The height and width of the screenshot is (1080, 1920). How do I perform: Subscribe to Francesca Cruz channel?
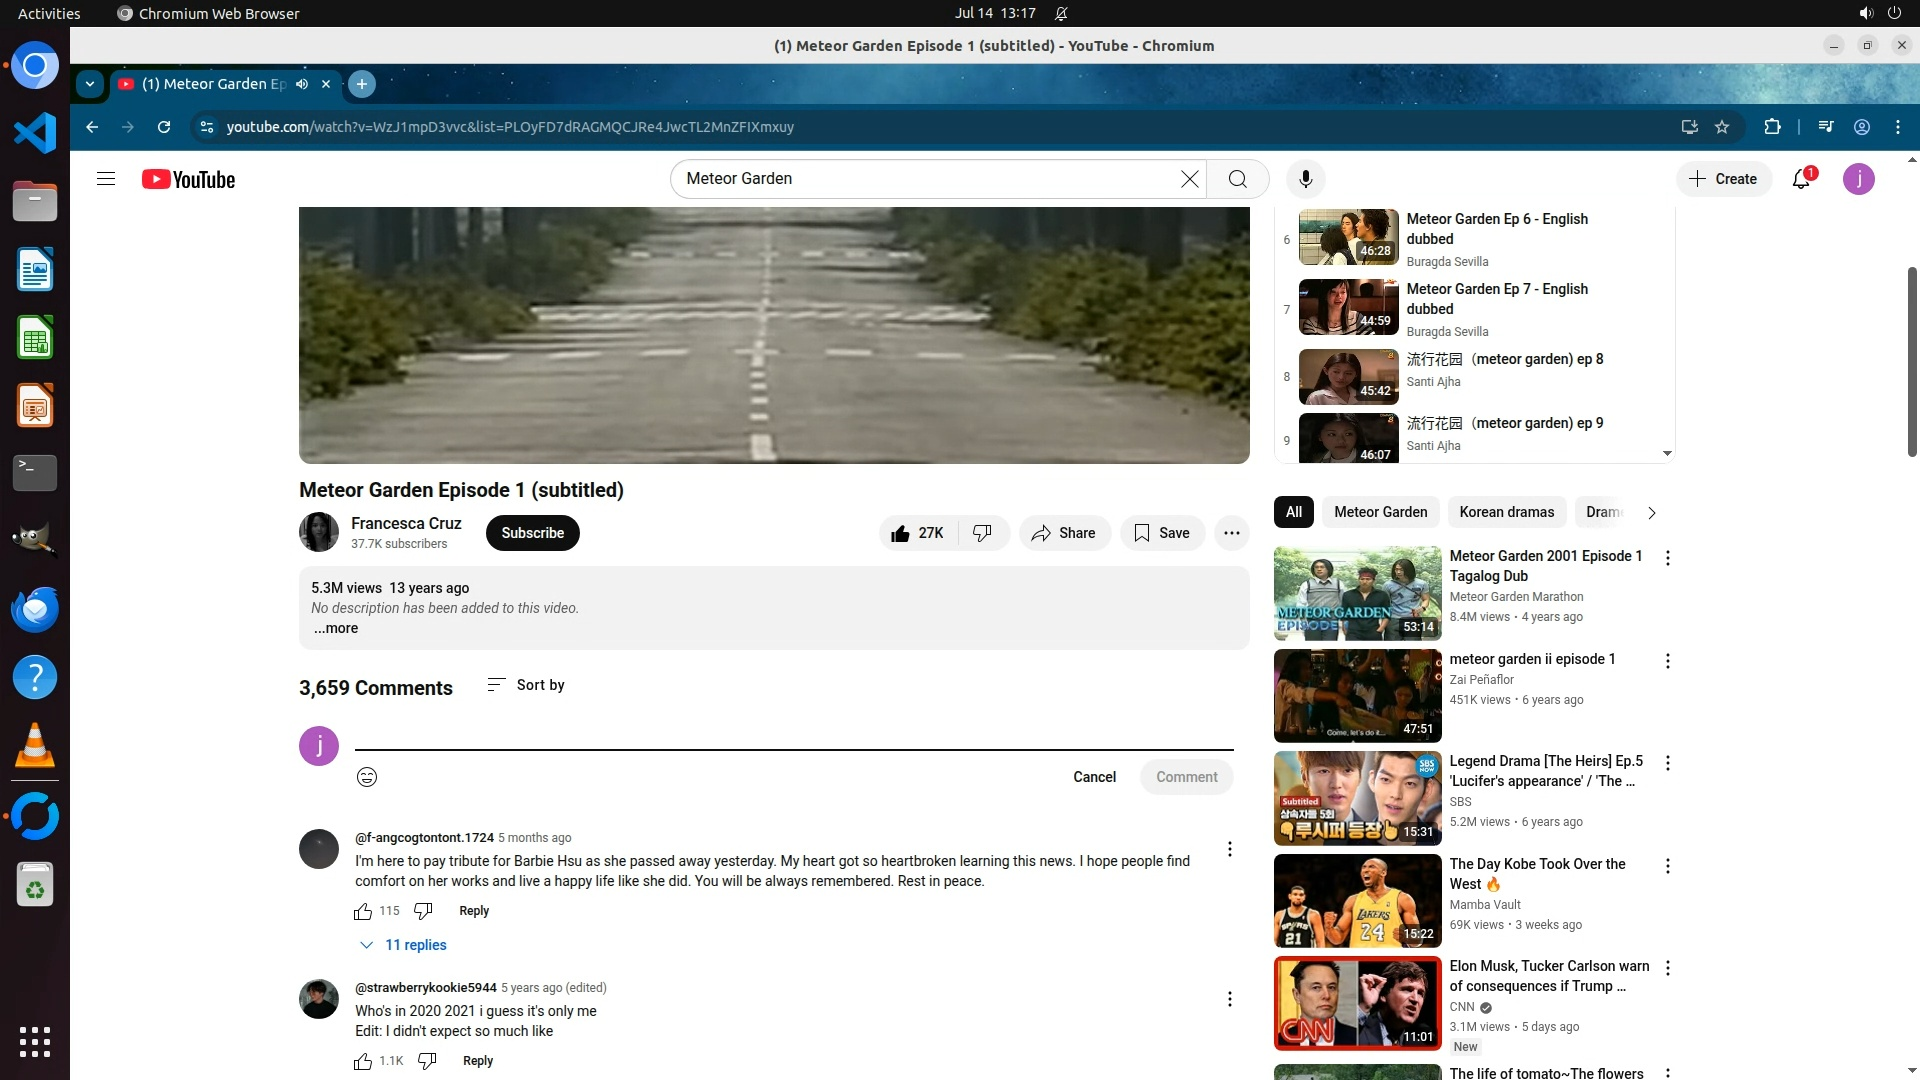pos(532,533)
